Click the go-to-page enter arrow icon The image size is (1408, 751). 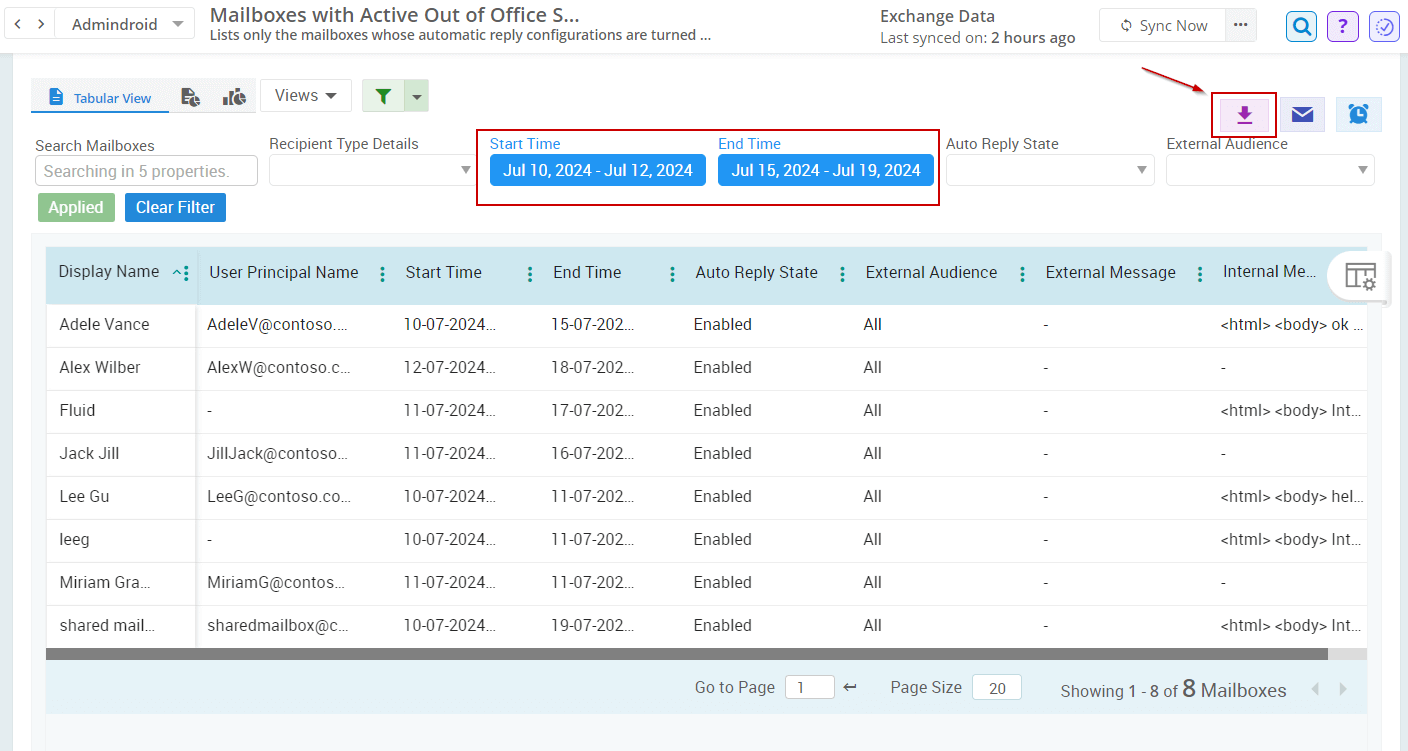pyautogui.click(x=850, y=687)
